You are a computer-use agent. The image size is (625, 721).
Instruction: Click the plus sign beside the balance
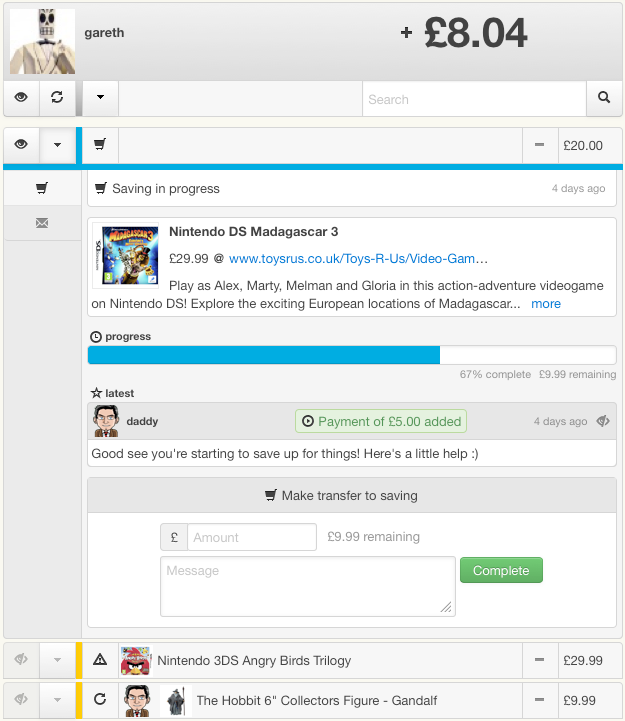pos(406,33)
